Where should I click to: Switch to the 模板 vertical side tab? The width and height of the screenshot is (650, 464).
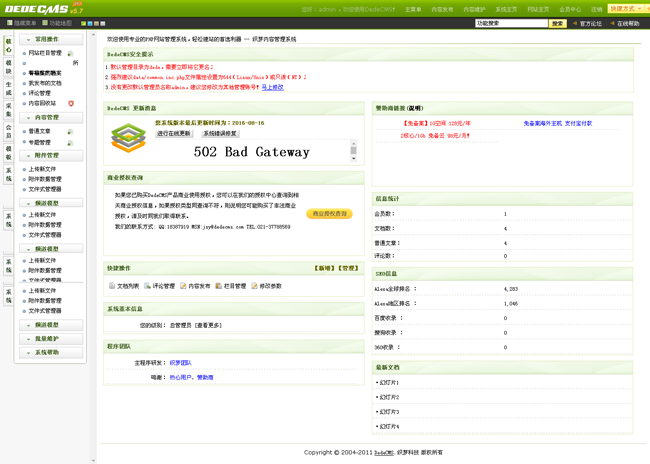9,153
